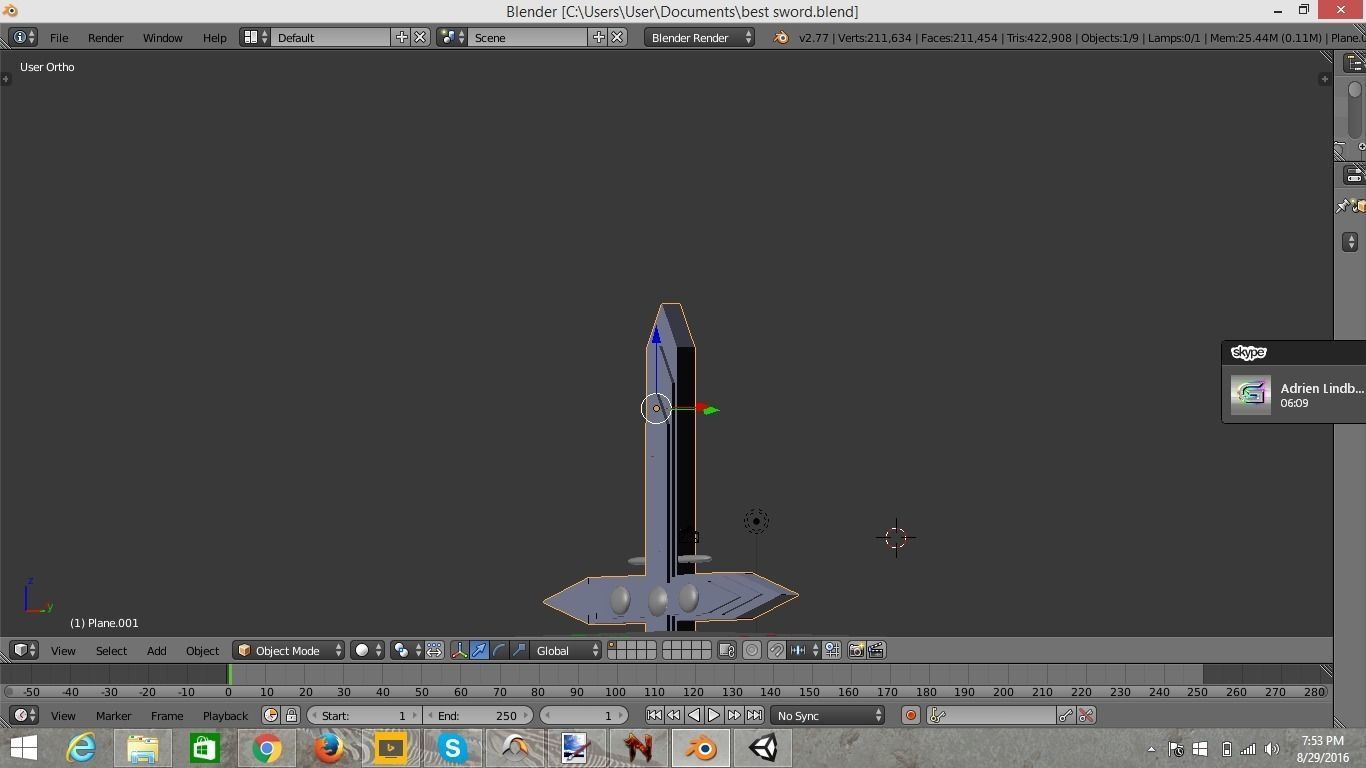Open the scene browse icon
1366x768 pixels.
[452, 37]
